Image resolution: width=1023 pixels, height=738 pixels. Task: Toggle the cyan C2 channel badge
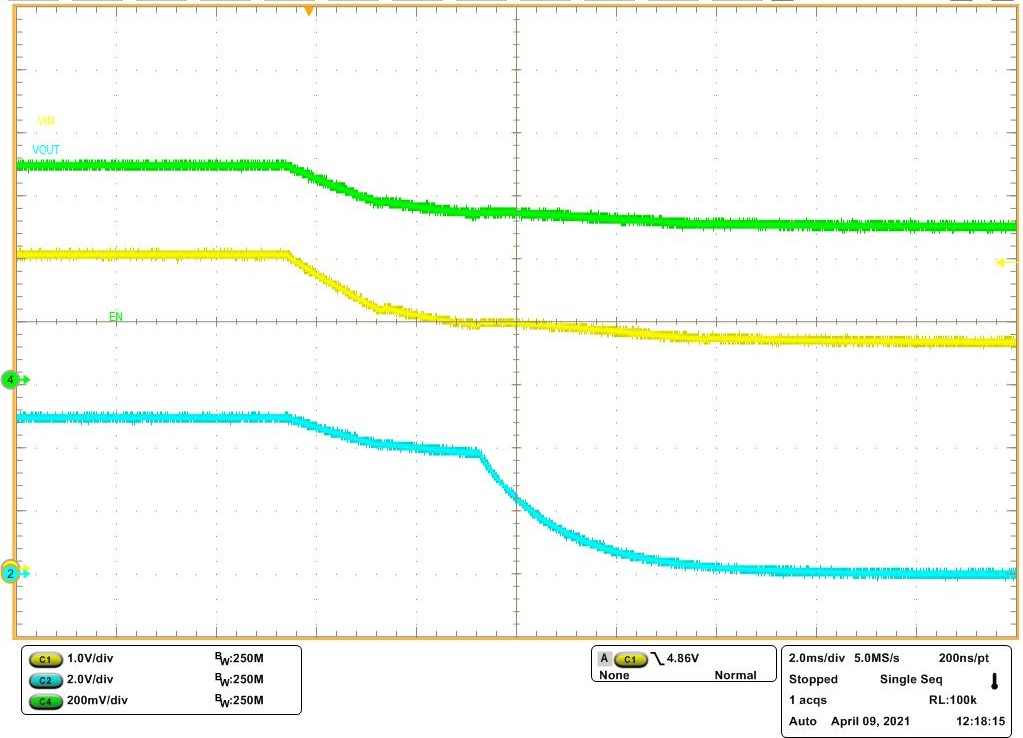tap(44, 680)
